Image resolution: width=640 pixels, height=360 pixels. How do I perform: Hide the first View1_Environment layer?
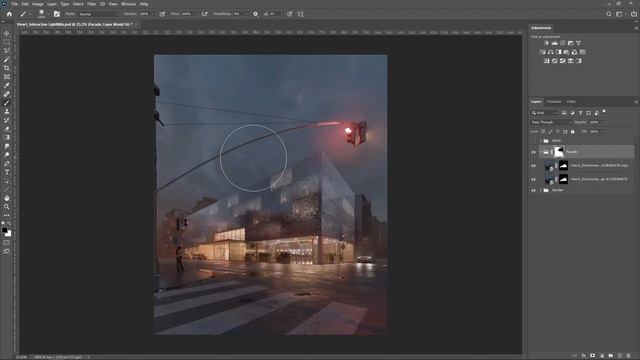click(533, 166)
